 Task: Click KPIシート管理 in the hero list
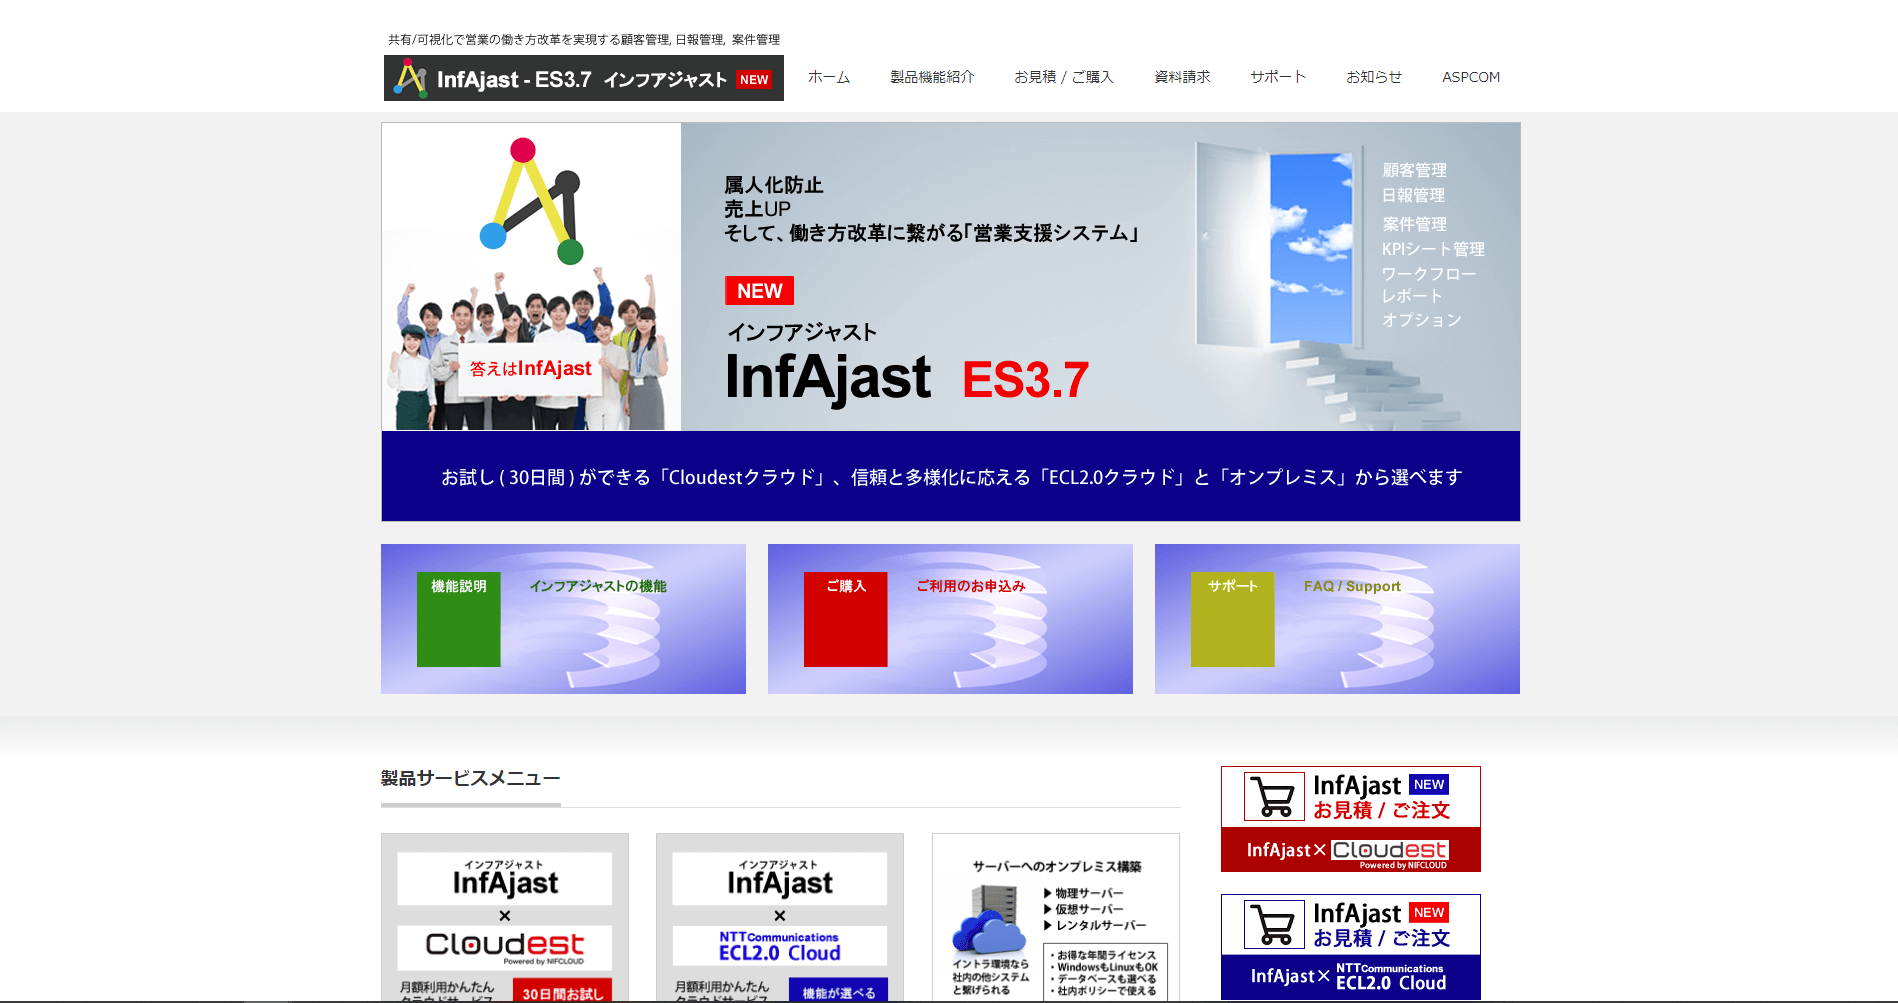pyautogui.click(x=1433, y=249)
